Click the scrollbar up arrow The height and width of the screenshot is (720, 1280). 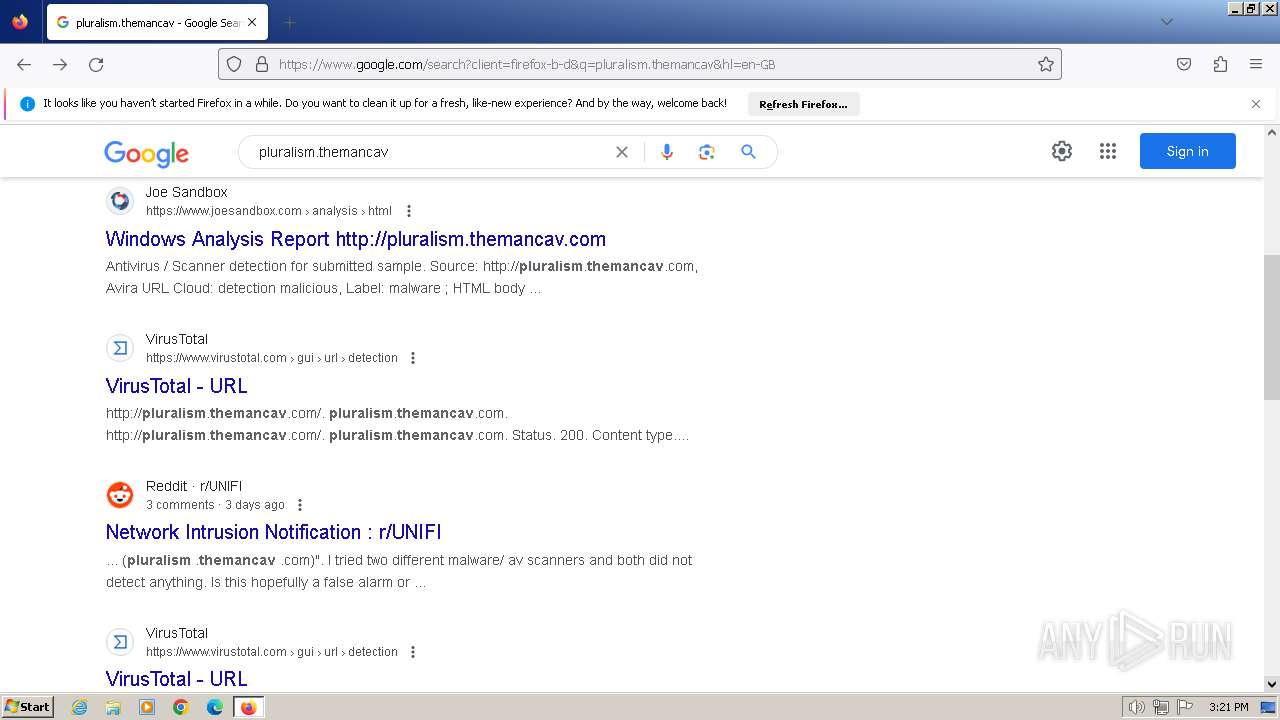pyautogui.click(x=1272, y=132)
